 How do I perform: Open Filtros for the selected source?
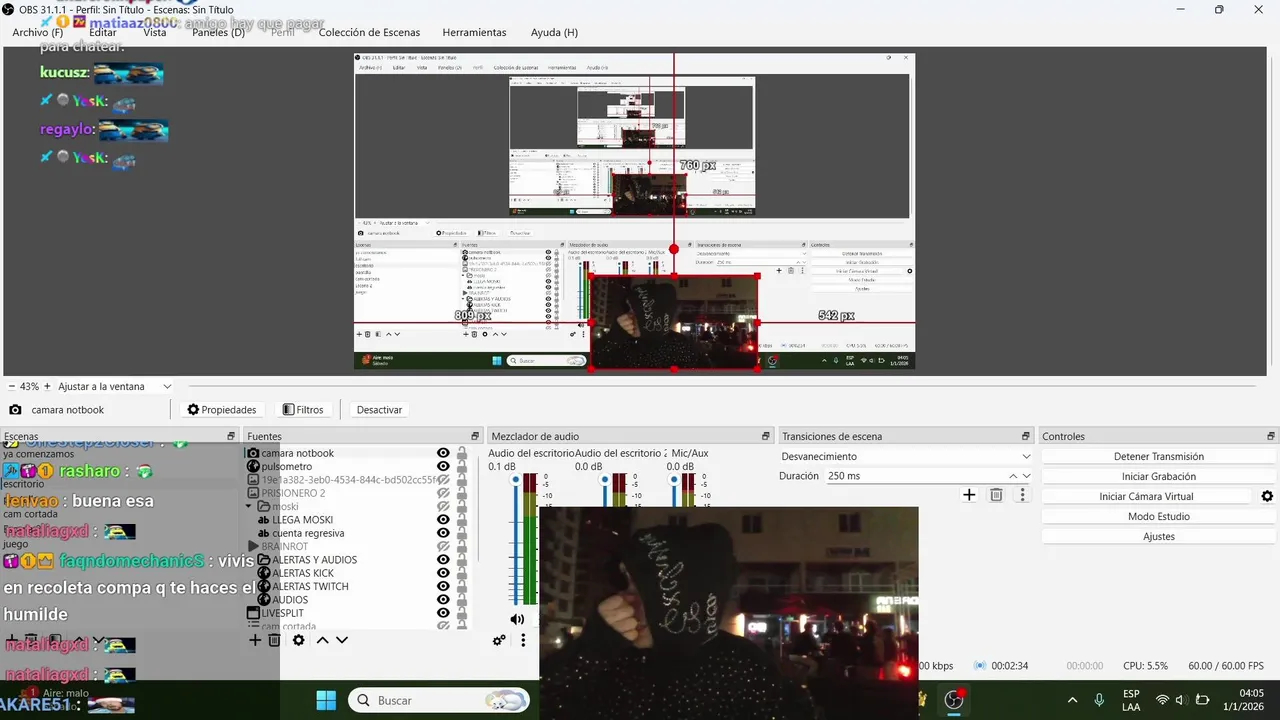point(303,409)
